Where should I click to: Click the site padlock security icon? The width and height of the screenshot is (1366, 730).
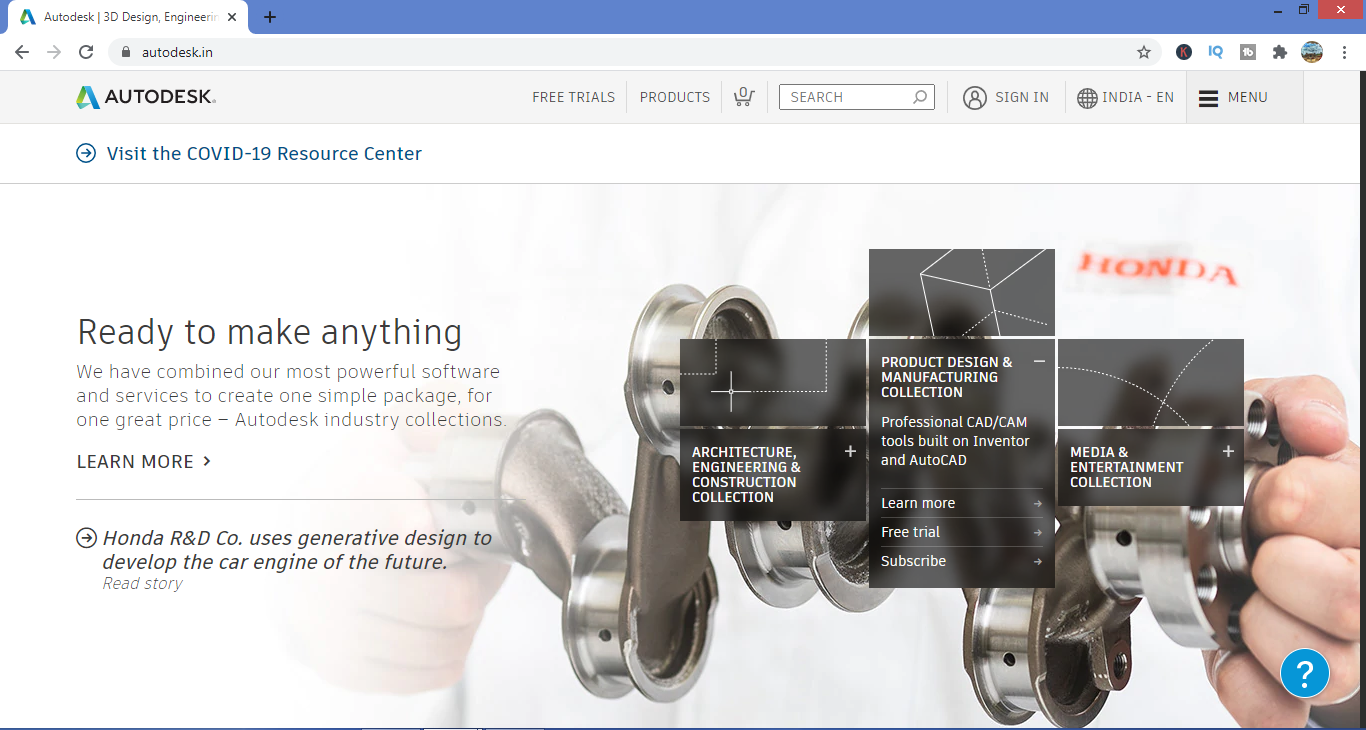pos(126,52)
